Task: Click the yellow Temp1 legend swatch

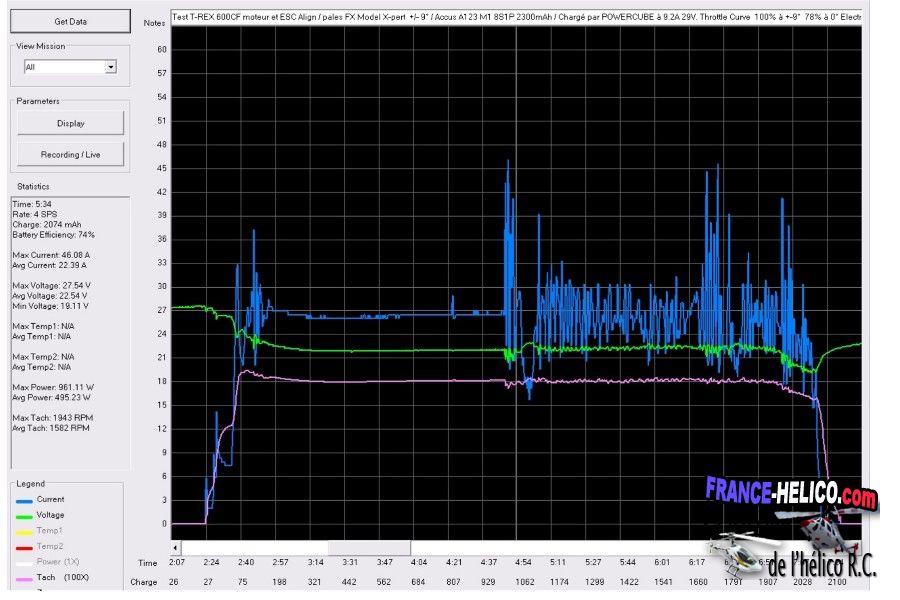Action: pyautogui.click(x=24, y=532)
